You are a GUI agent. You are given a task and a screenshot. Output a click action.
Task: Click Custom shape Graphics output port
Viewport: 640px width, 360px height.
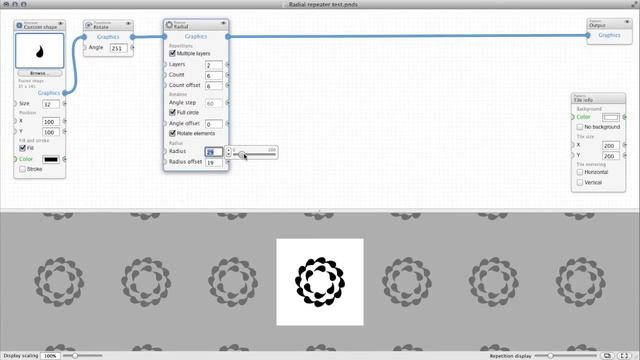tap(65, 93)
